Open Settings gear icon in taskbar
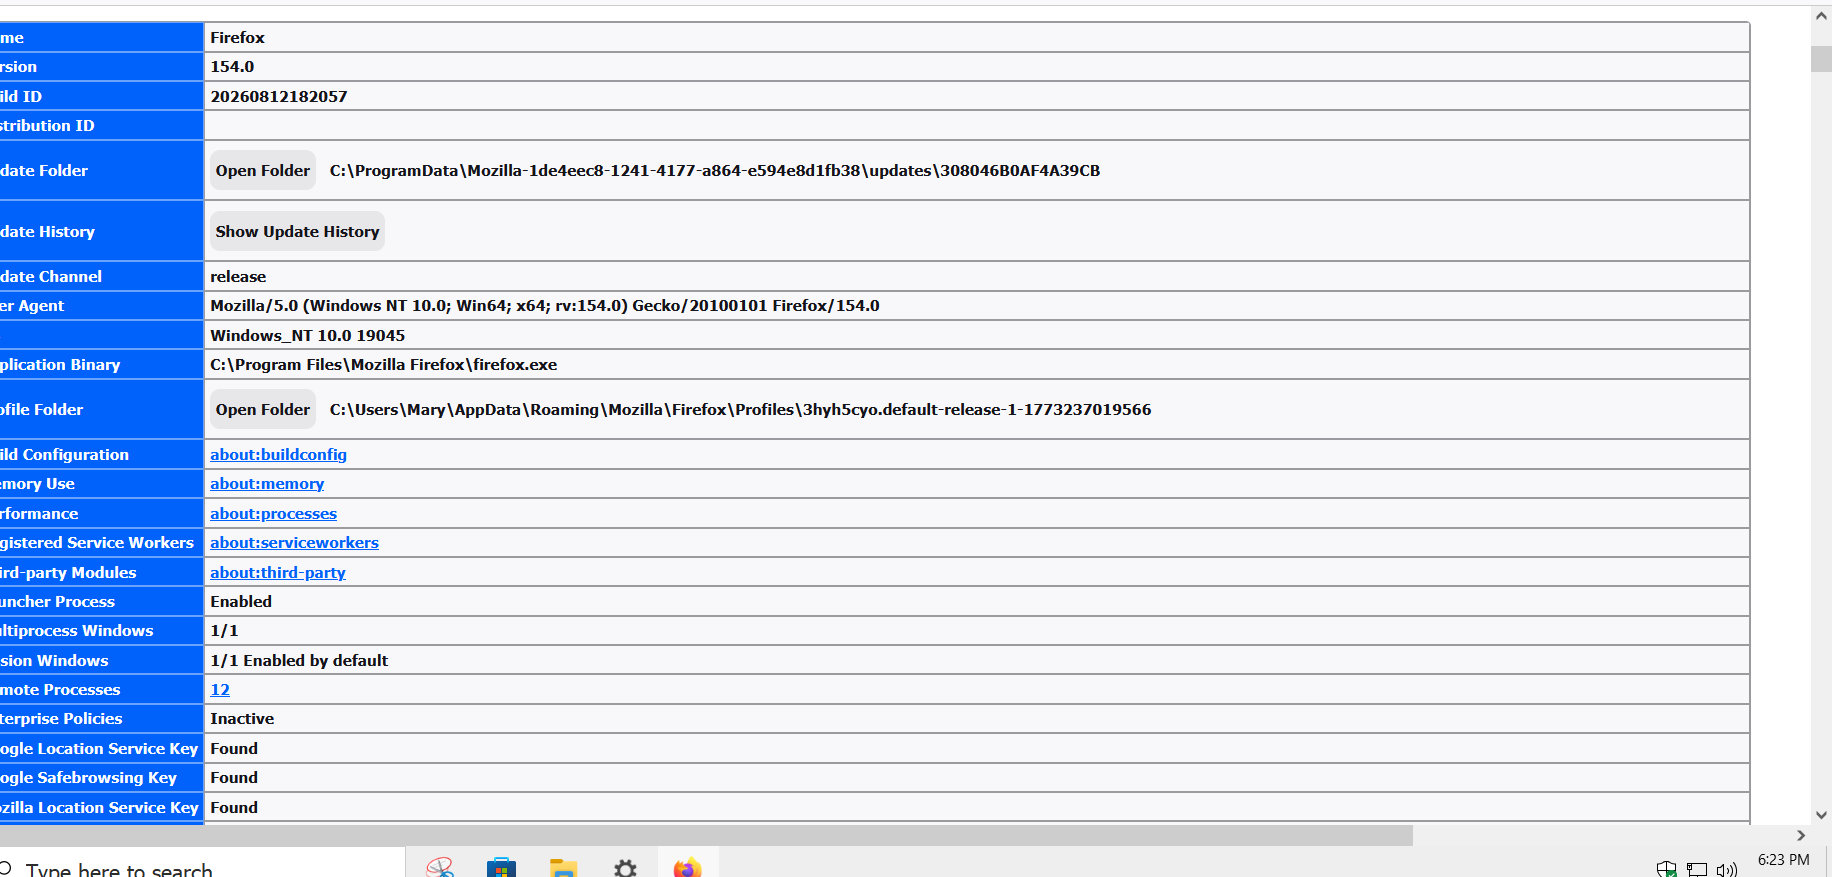The image size is (1832, 877). pyautogui.click(x=626, y=868)
